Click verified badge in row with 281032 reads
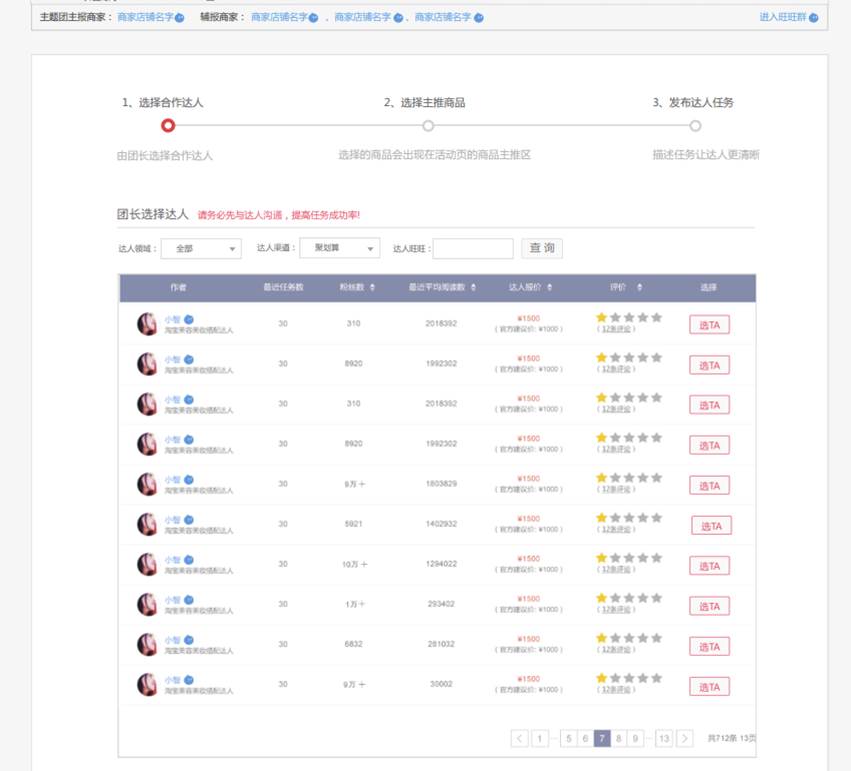 click(x=189, y=640)
